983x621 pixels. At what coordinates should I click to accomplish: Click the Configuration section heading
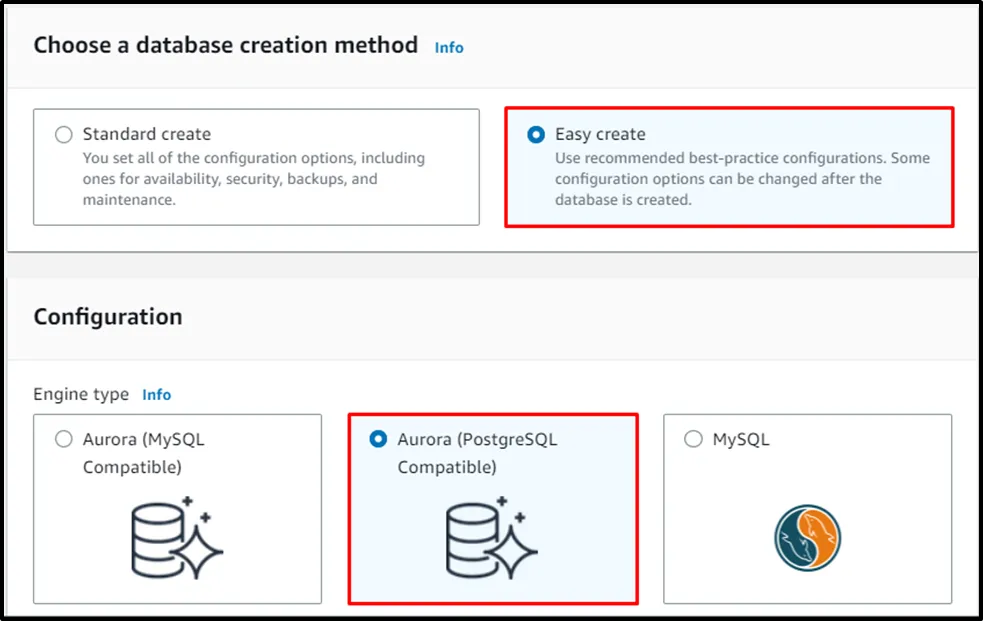coord(108,317)
